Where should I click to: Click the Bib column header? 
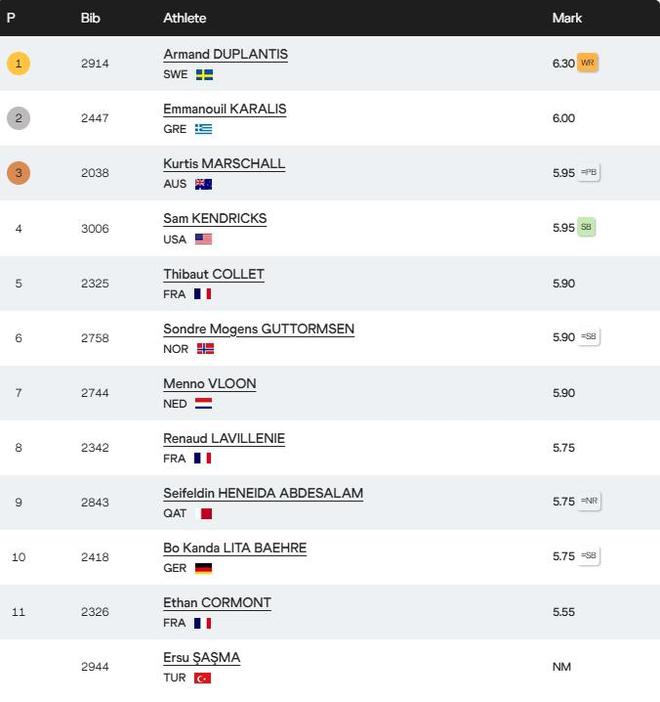[90, 18]
